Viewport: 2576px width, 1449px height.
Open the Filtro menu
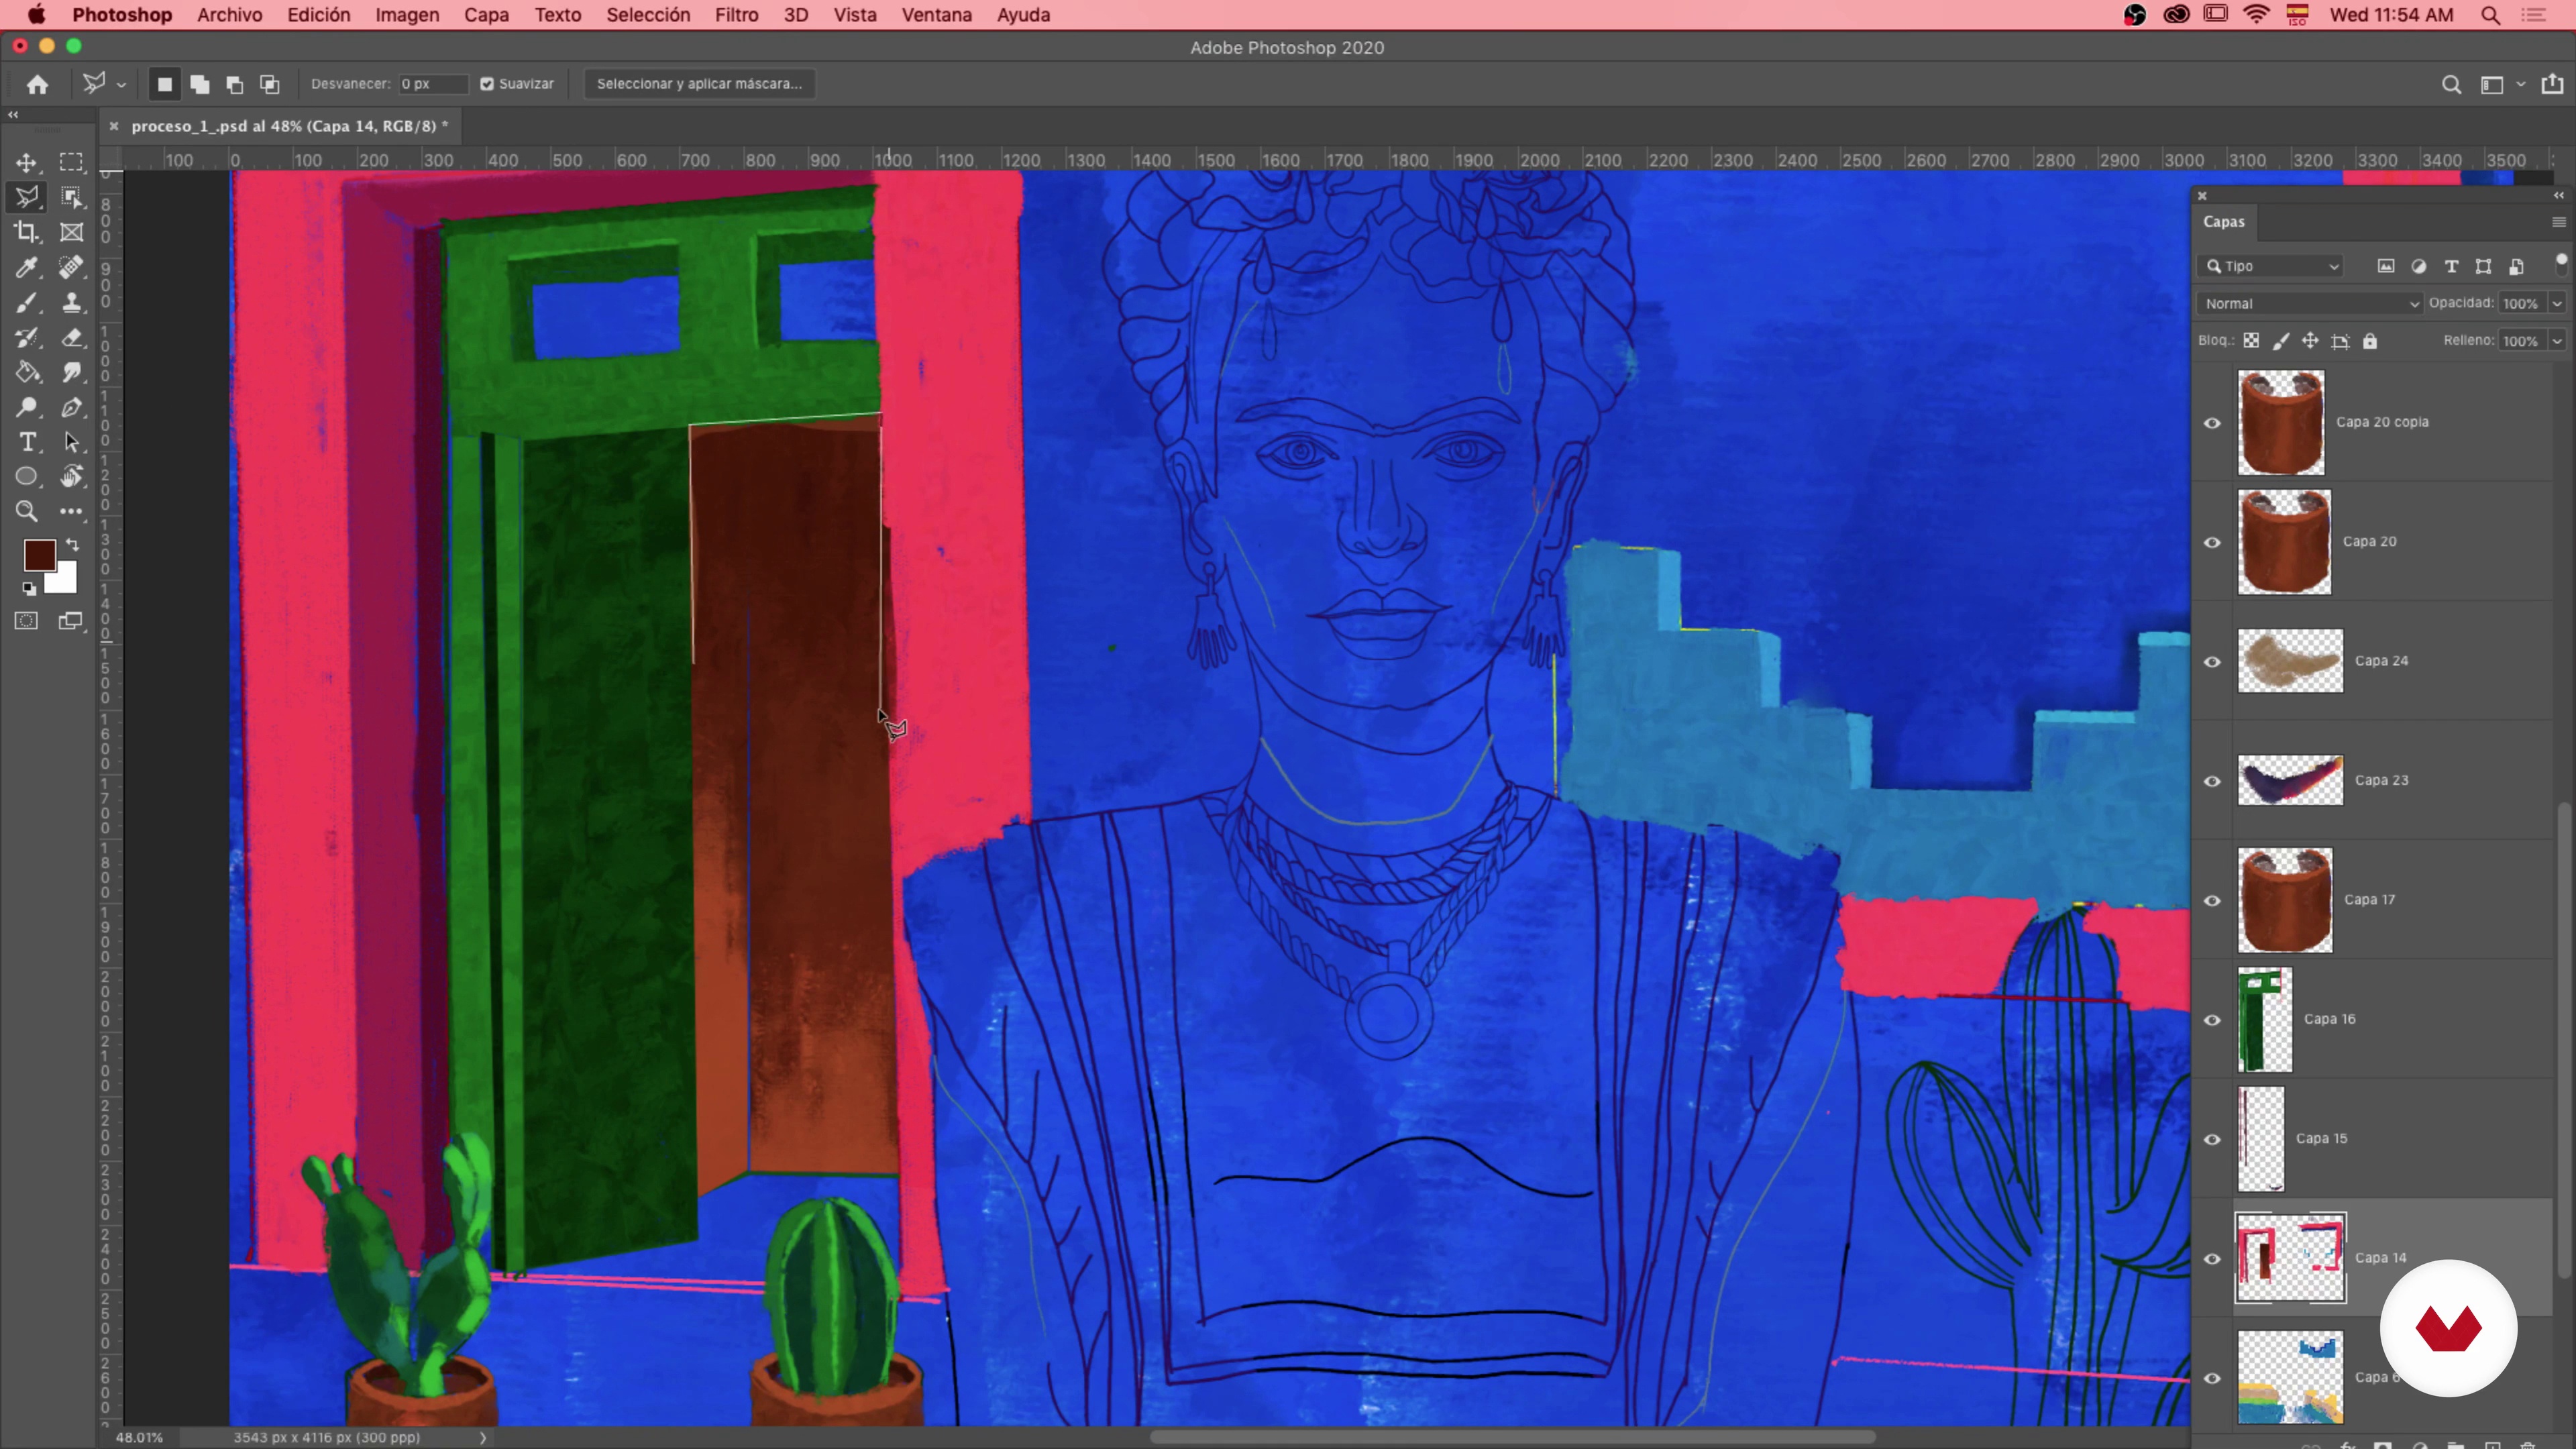[x=736, y=15]
